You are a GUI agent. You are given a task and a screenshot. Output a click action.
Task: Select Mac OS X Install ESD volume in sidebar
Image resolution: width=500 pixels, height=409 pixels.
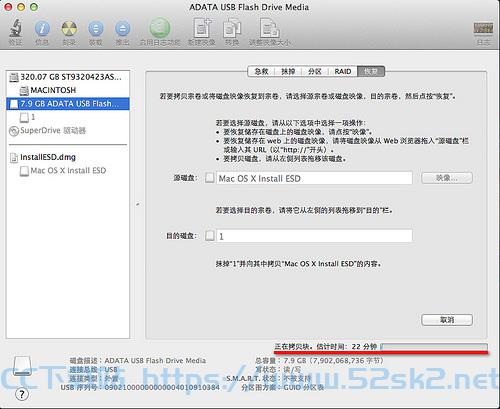pyautogui.click(x=68, y=171)
